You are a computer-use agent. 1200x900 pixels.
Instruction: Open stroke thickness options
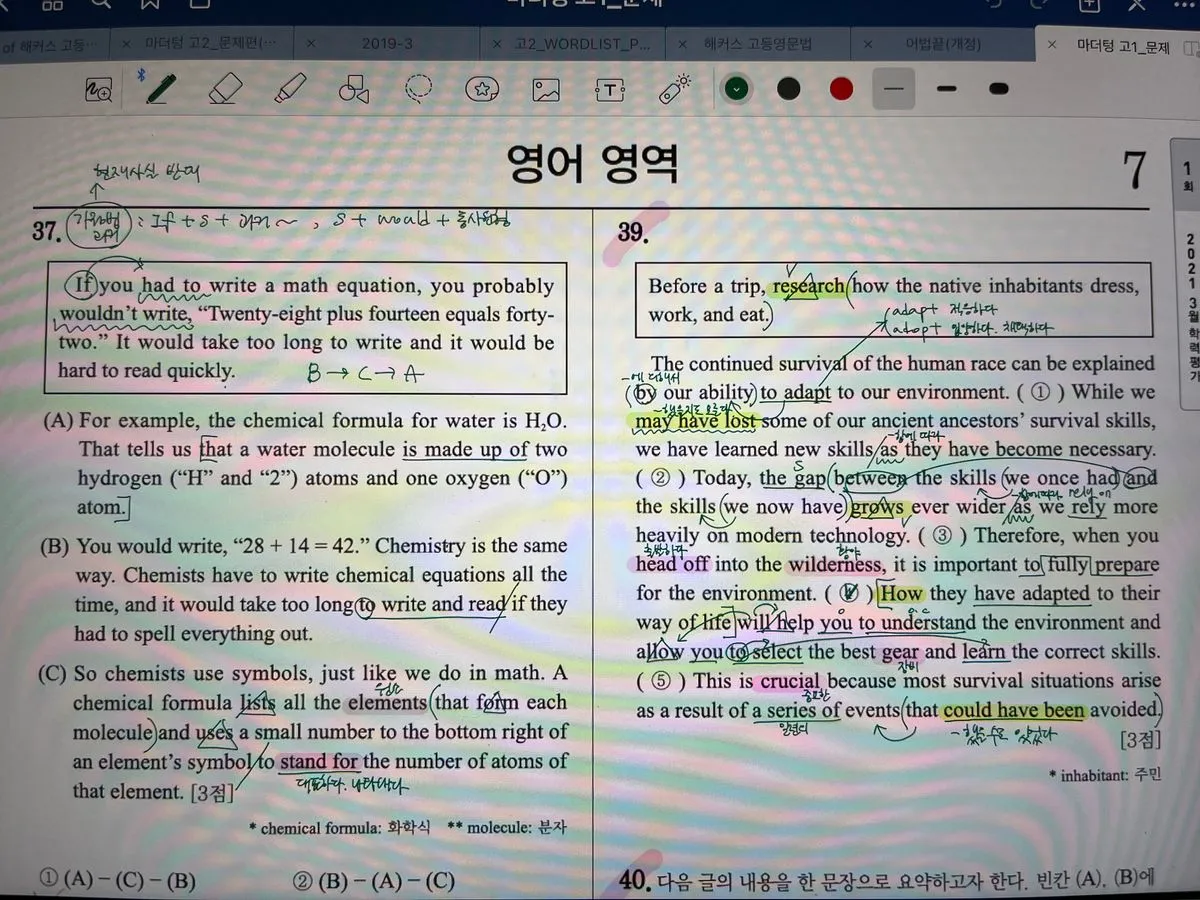point(893,88)
